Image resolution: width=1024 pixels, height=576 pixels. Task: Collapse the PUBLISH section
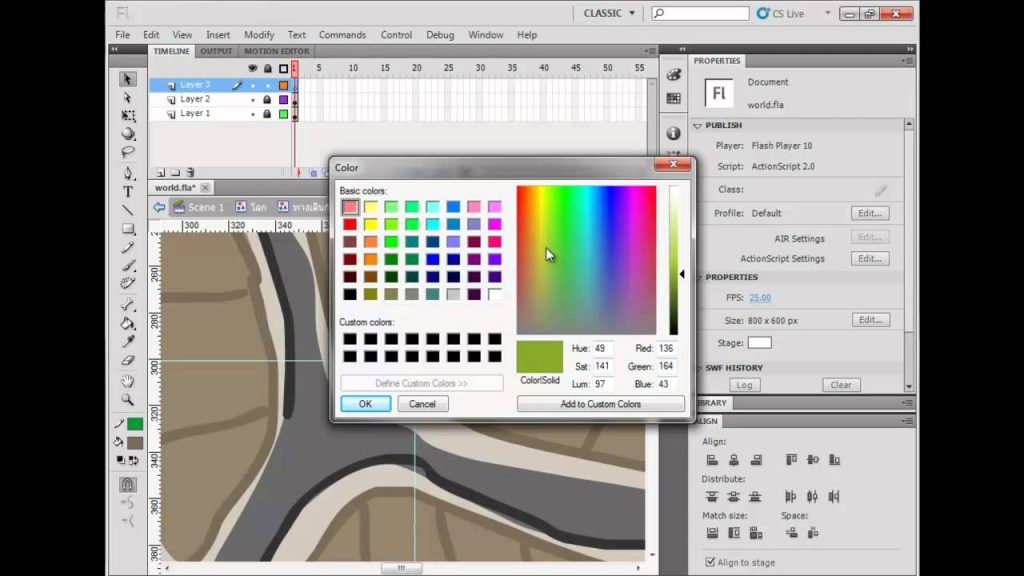click(697, 125)
